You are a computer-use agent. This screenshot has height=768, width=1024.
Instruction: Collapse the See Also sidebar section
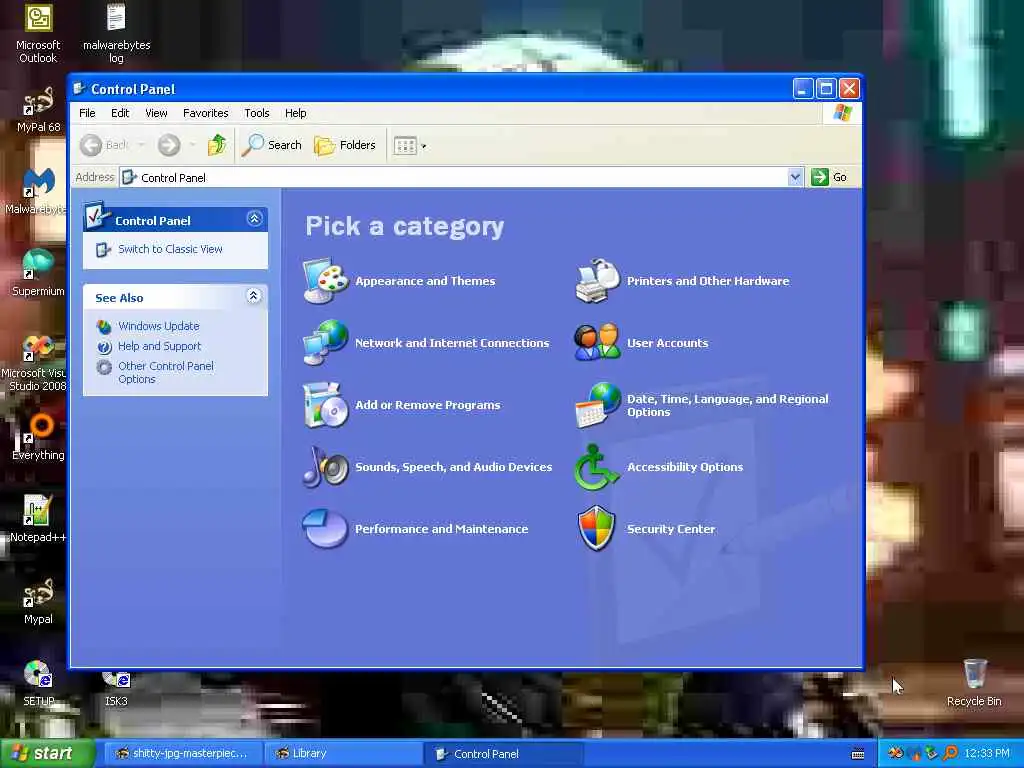[x=253, y=296]
